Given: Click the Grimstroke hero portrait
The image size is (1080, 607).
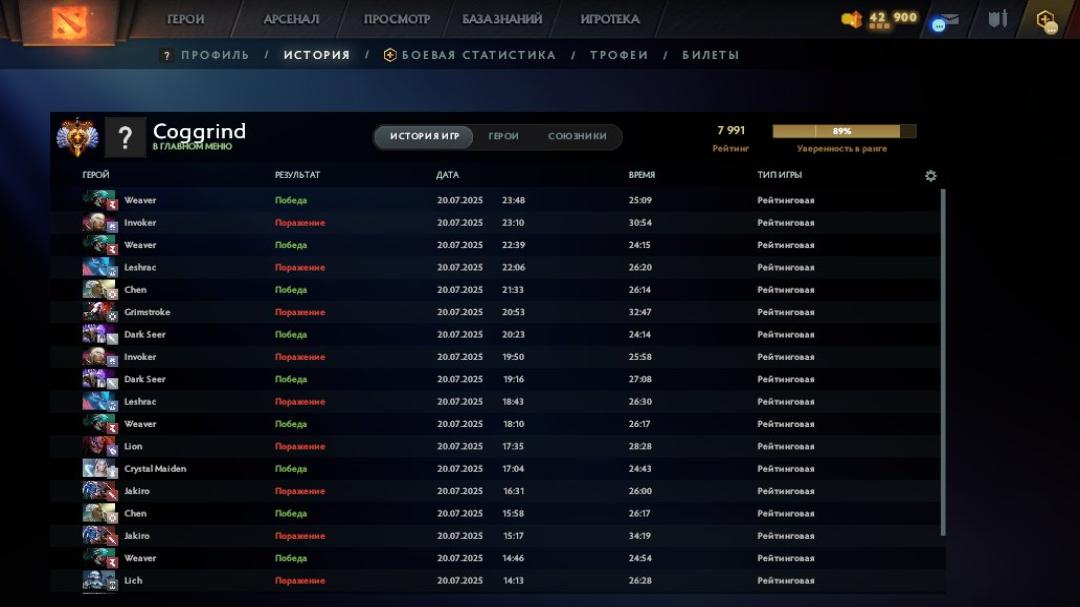Looking at the screenshot, I should coord(100,312).
